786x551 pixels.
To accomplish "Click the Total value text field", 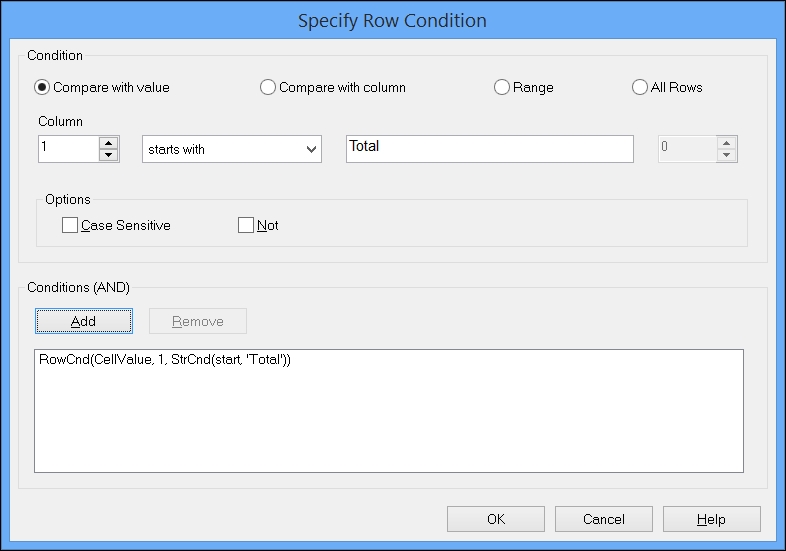I will [x=490, y=149].
